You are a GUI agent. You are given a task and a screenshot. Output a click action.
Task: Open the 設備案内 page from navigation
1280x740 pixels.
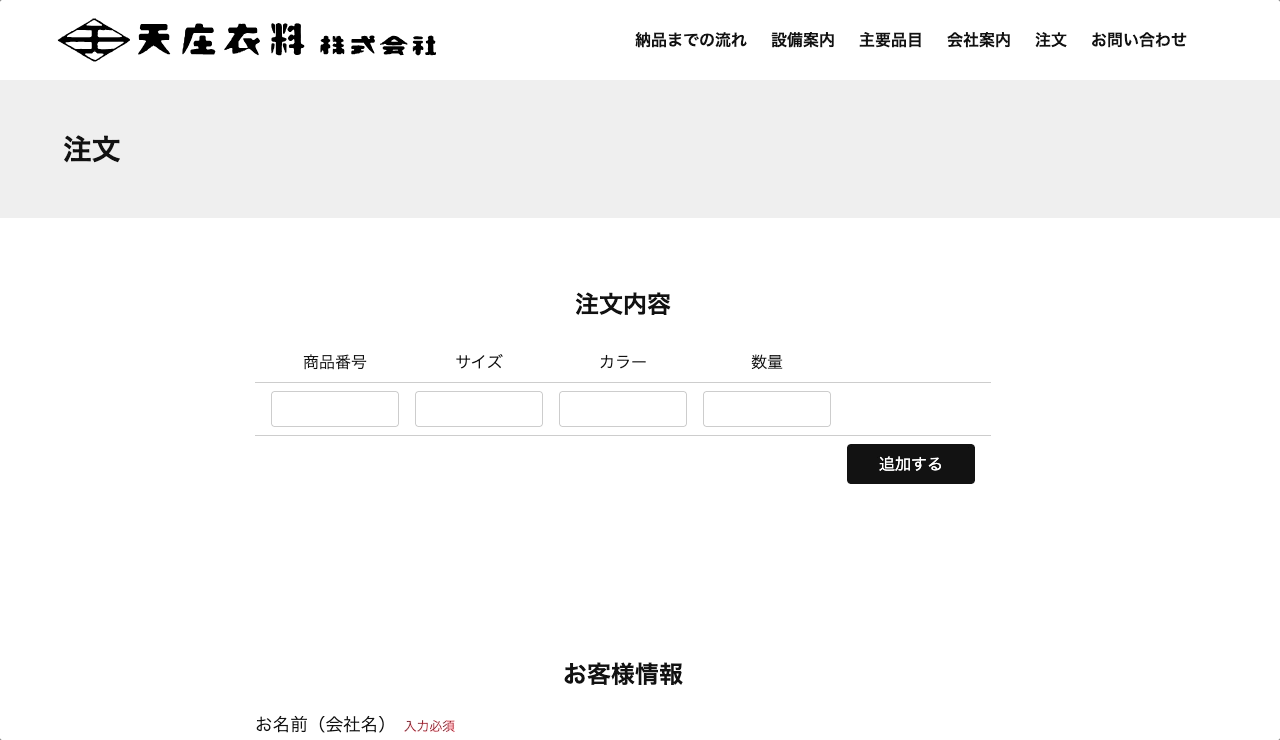click(803, 40)
